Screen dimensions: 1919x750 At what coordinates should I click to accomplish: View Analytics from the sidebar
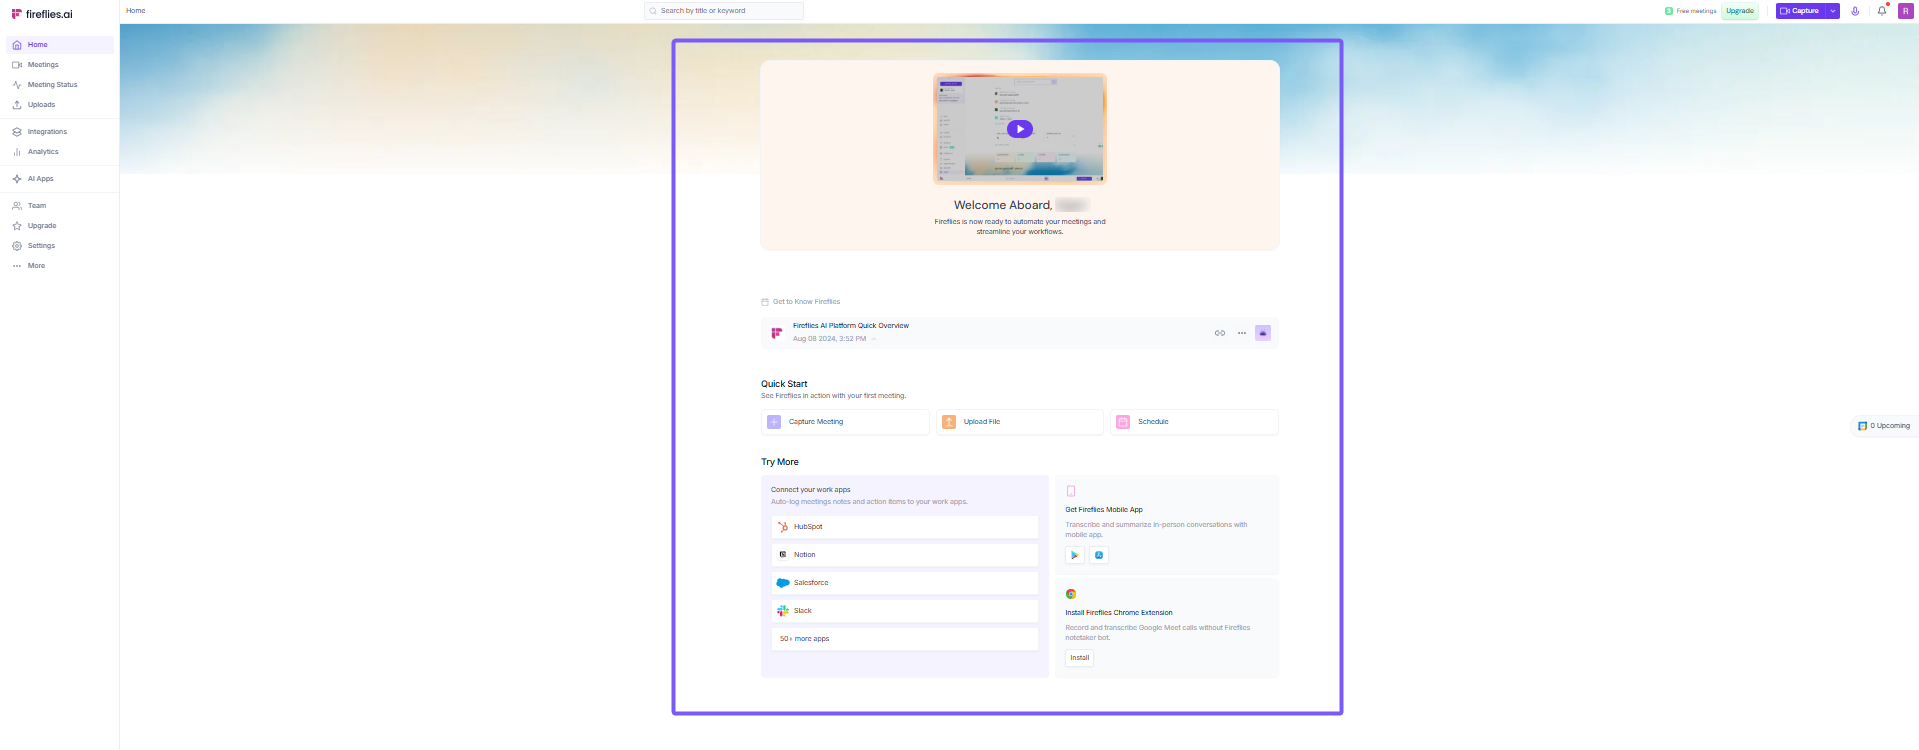pyautogui.click(x=60, y=152)
